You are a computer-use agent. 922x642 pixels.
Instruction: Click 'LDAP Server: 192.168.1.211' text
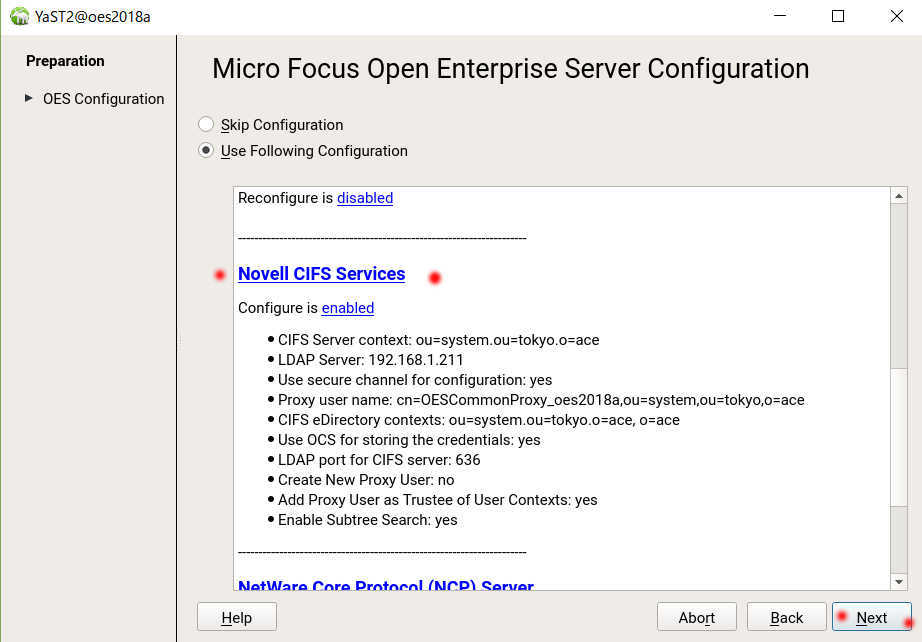tap(370, 360)
